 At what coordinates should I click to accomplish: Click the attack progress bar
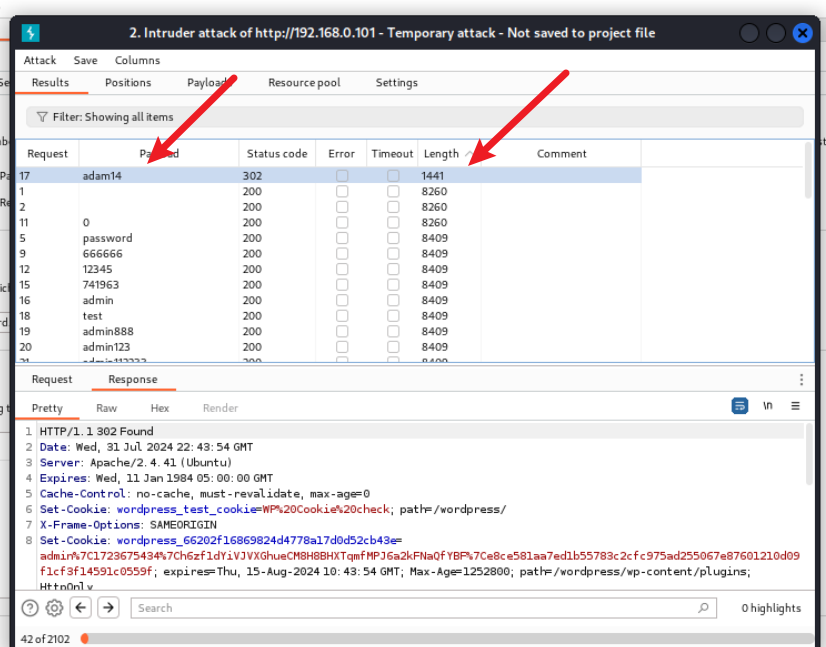point(447,639)
